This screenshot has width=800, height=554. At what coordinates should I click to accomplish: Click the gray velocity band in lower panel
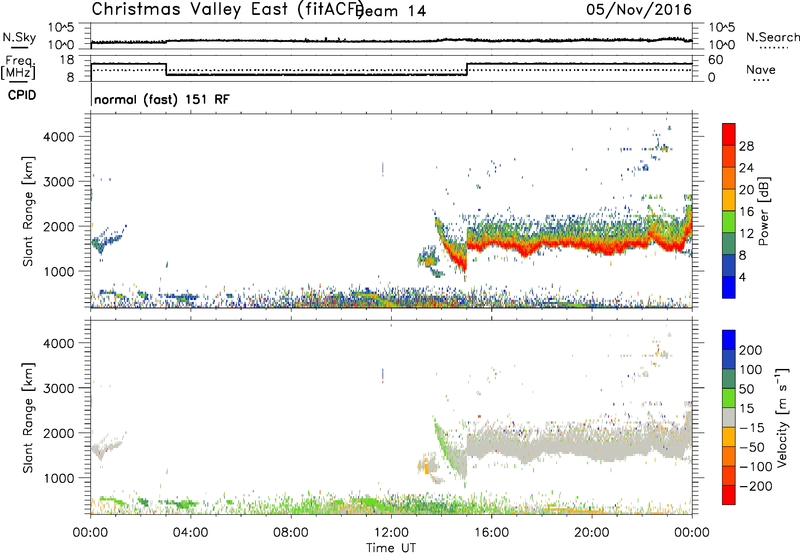579,444
